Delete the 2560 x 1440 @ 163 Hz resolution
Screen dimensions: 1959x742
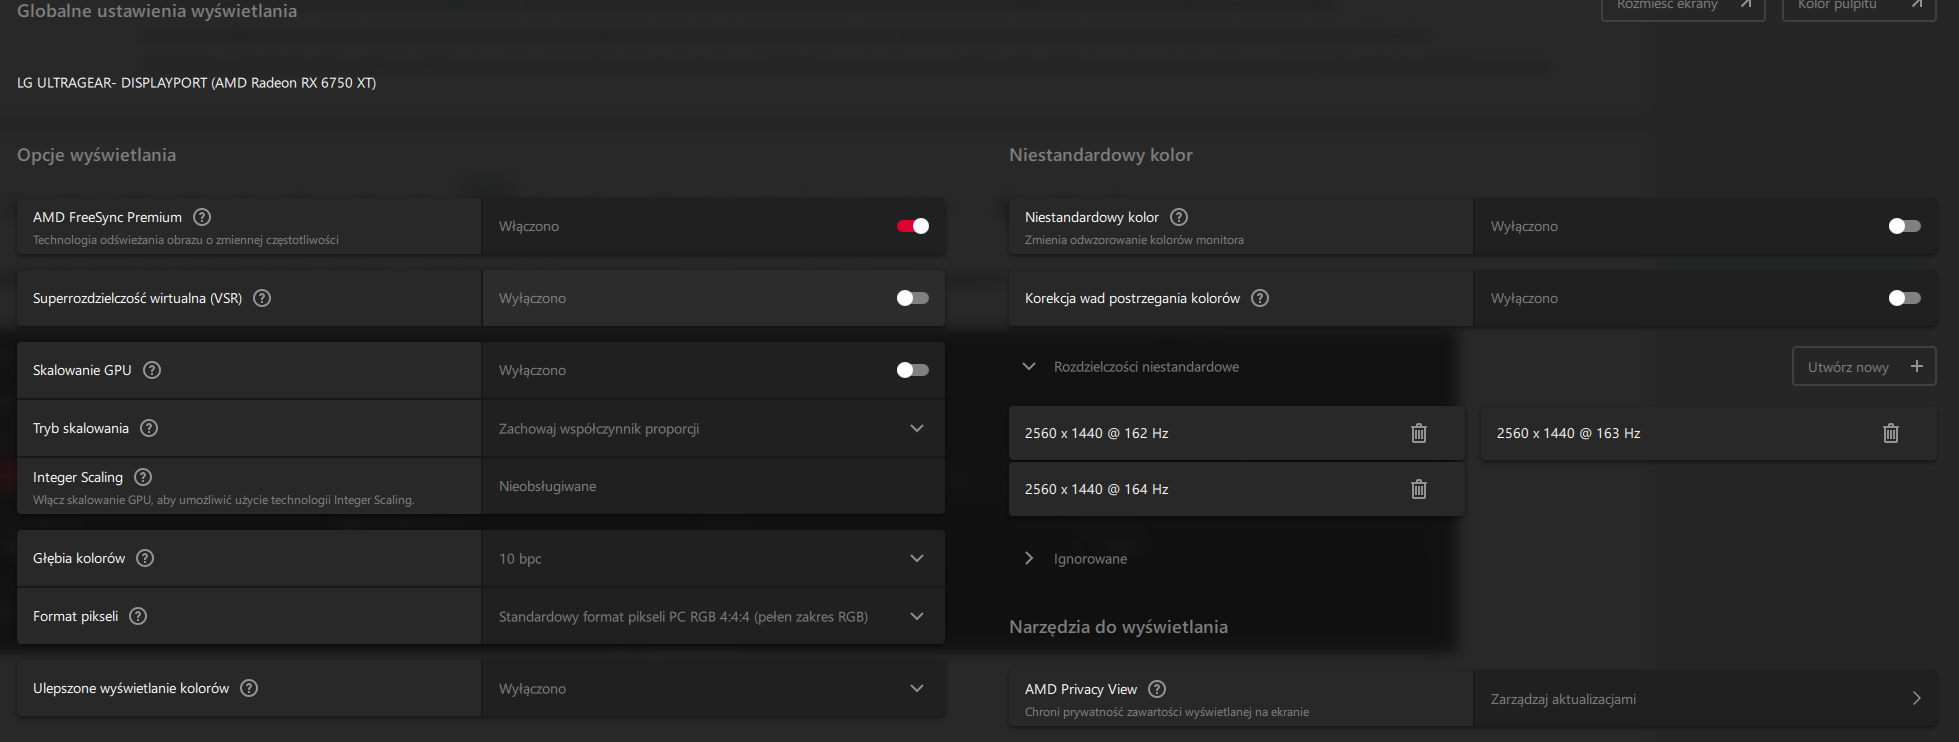tap(1890, 433)
